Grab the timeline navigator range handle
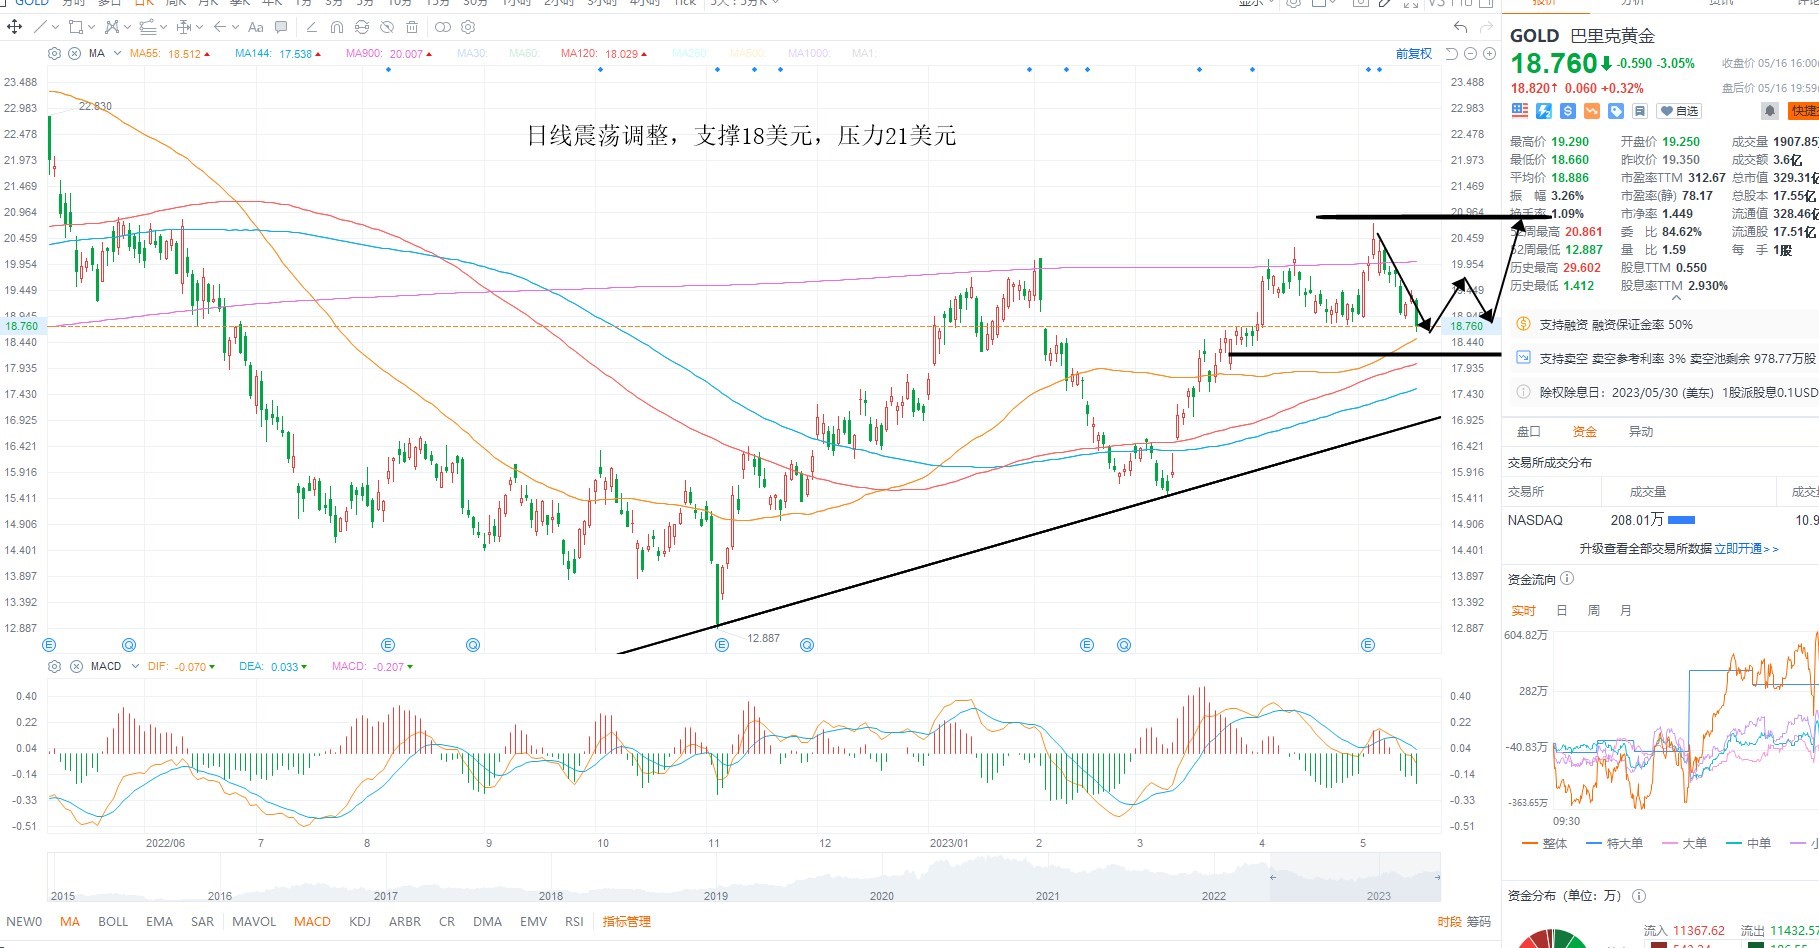This screenshot has width=1819, height=948. point(1272,877)
